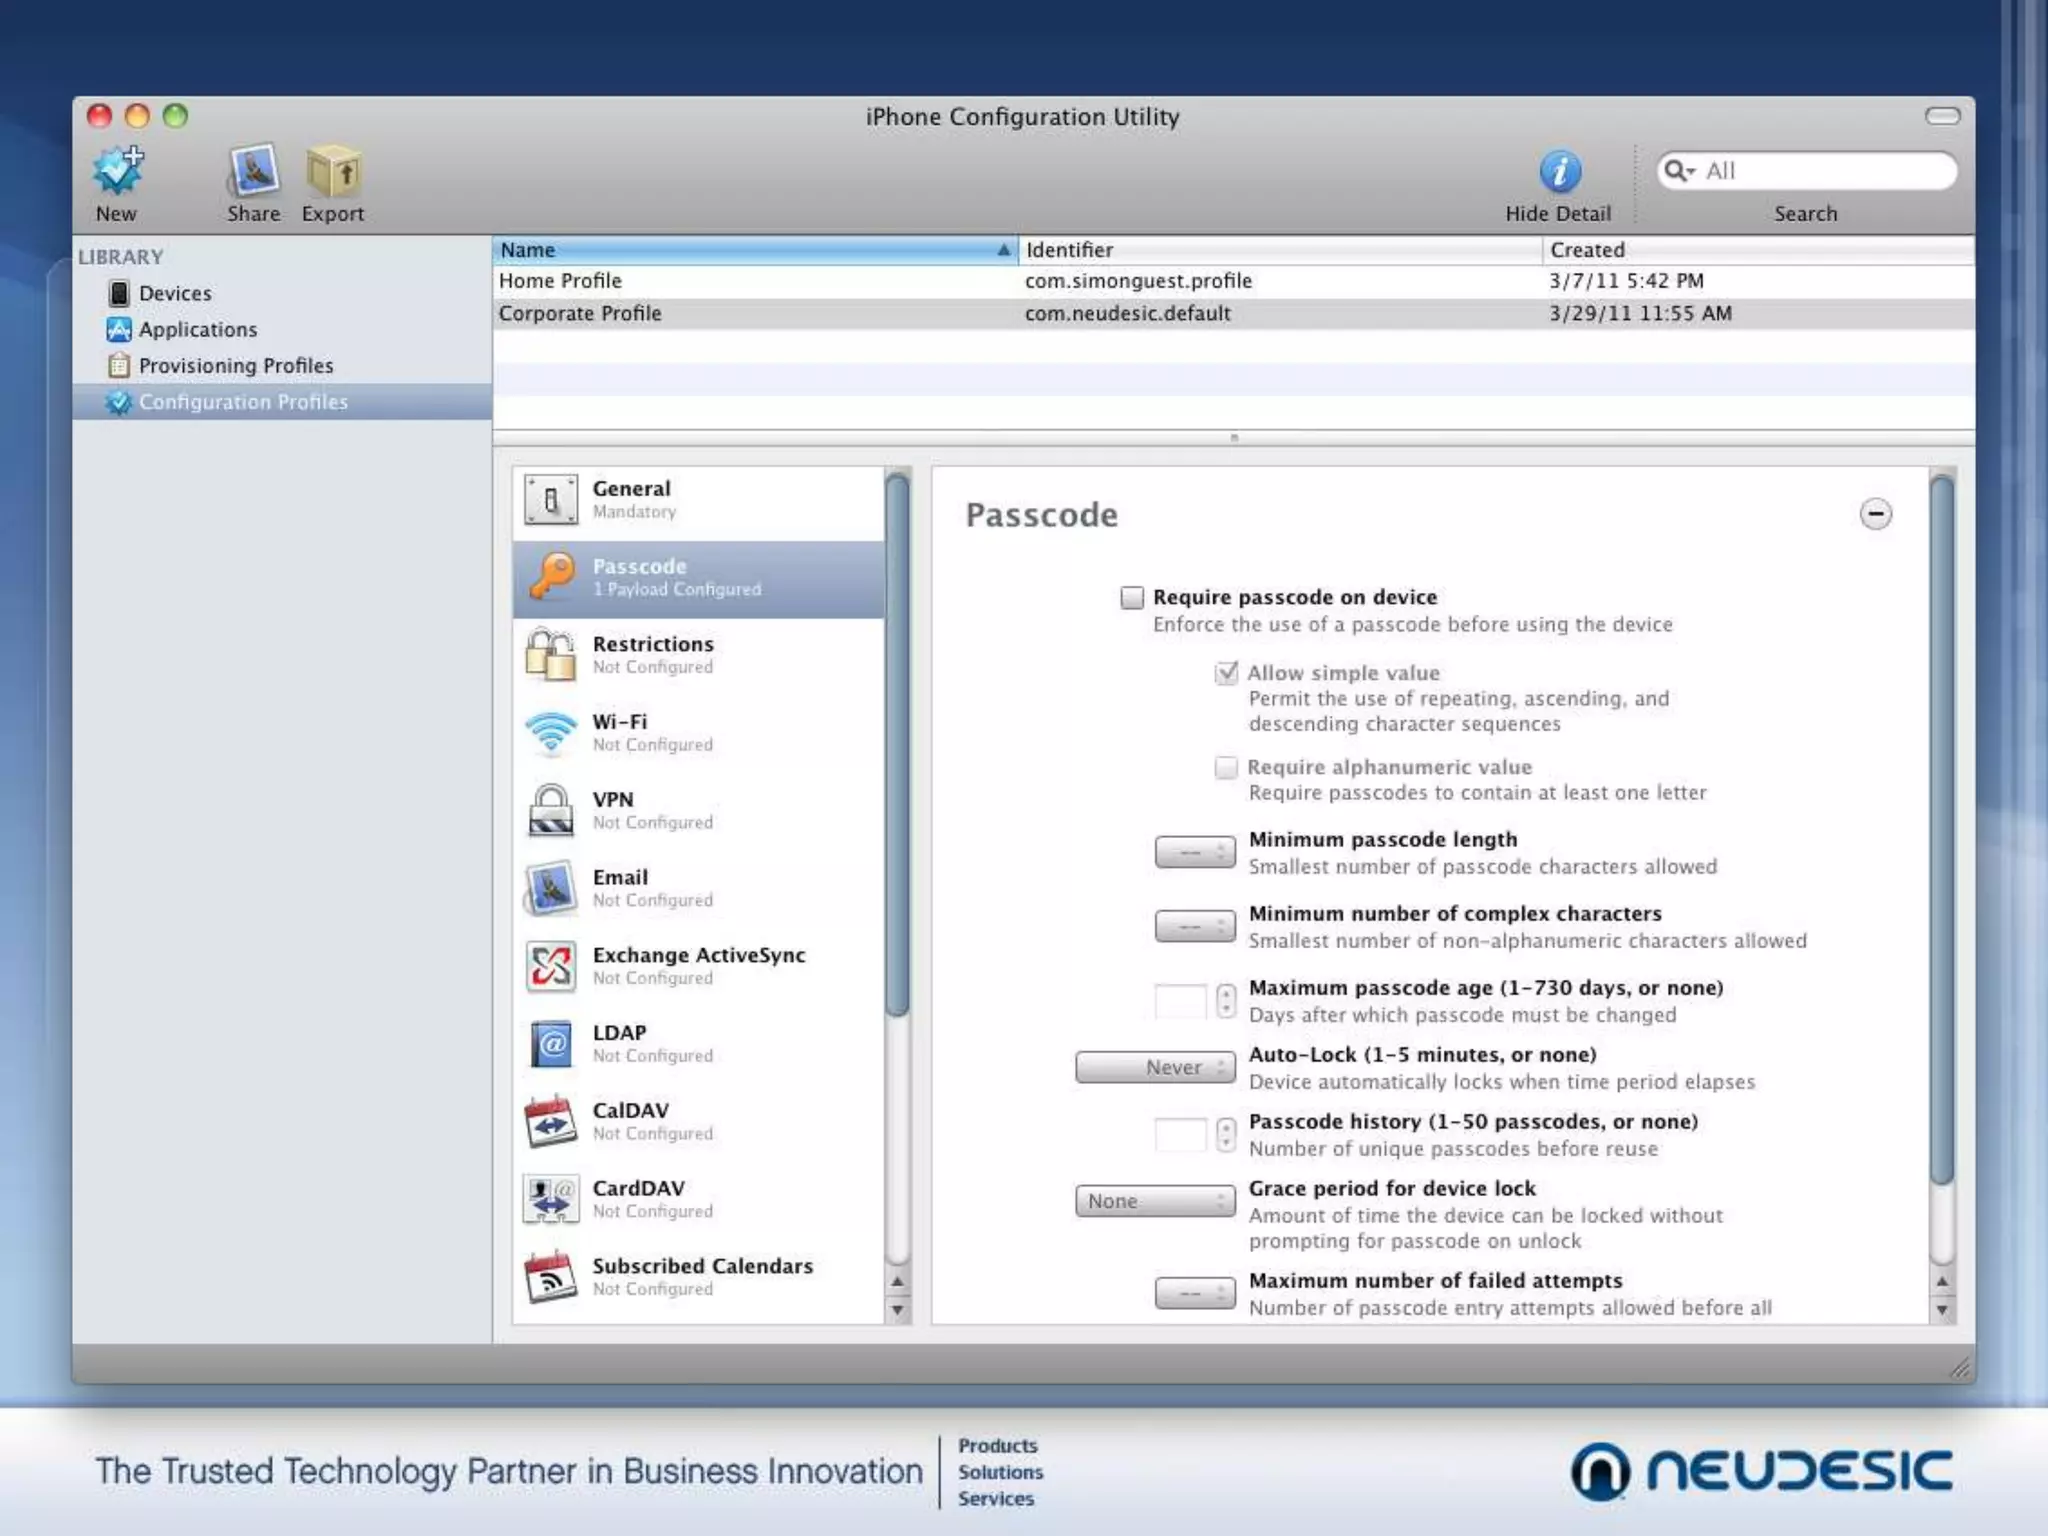The image size is (2048, 1536).
Task: Check Require alphanumeric value option
Action: click(1226, 767)
